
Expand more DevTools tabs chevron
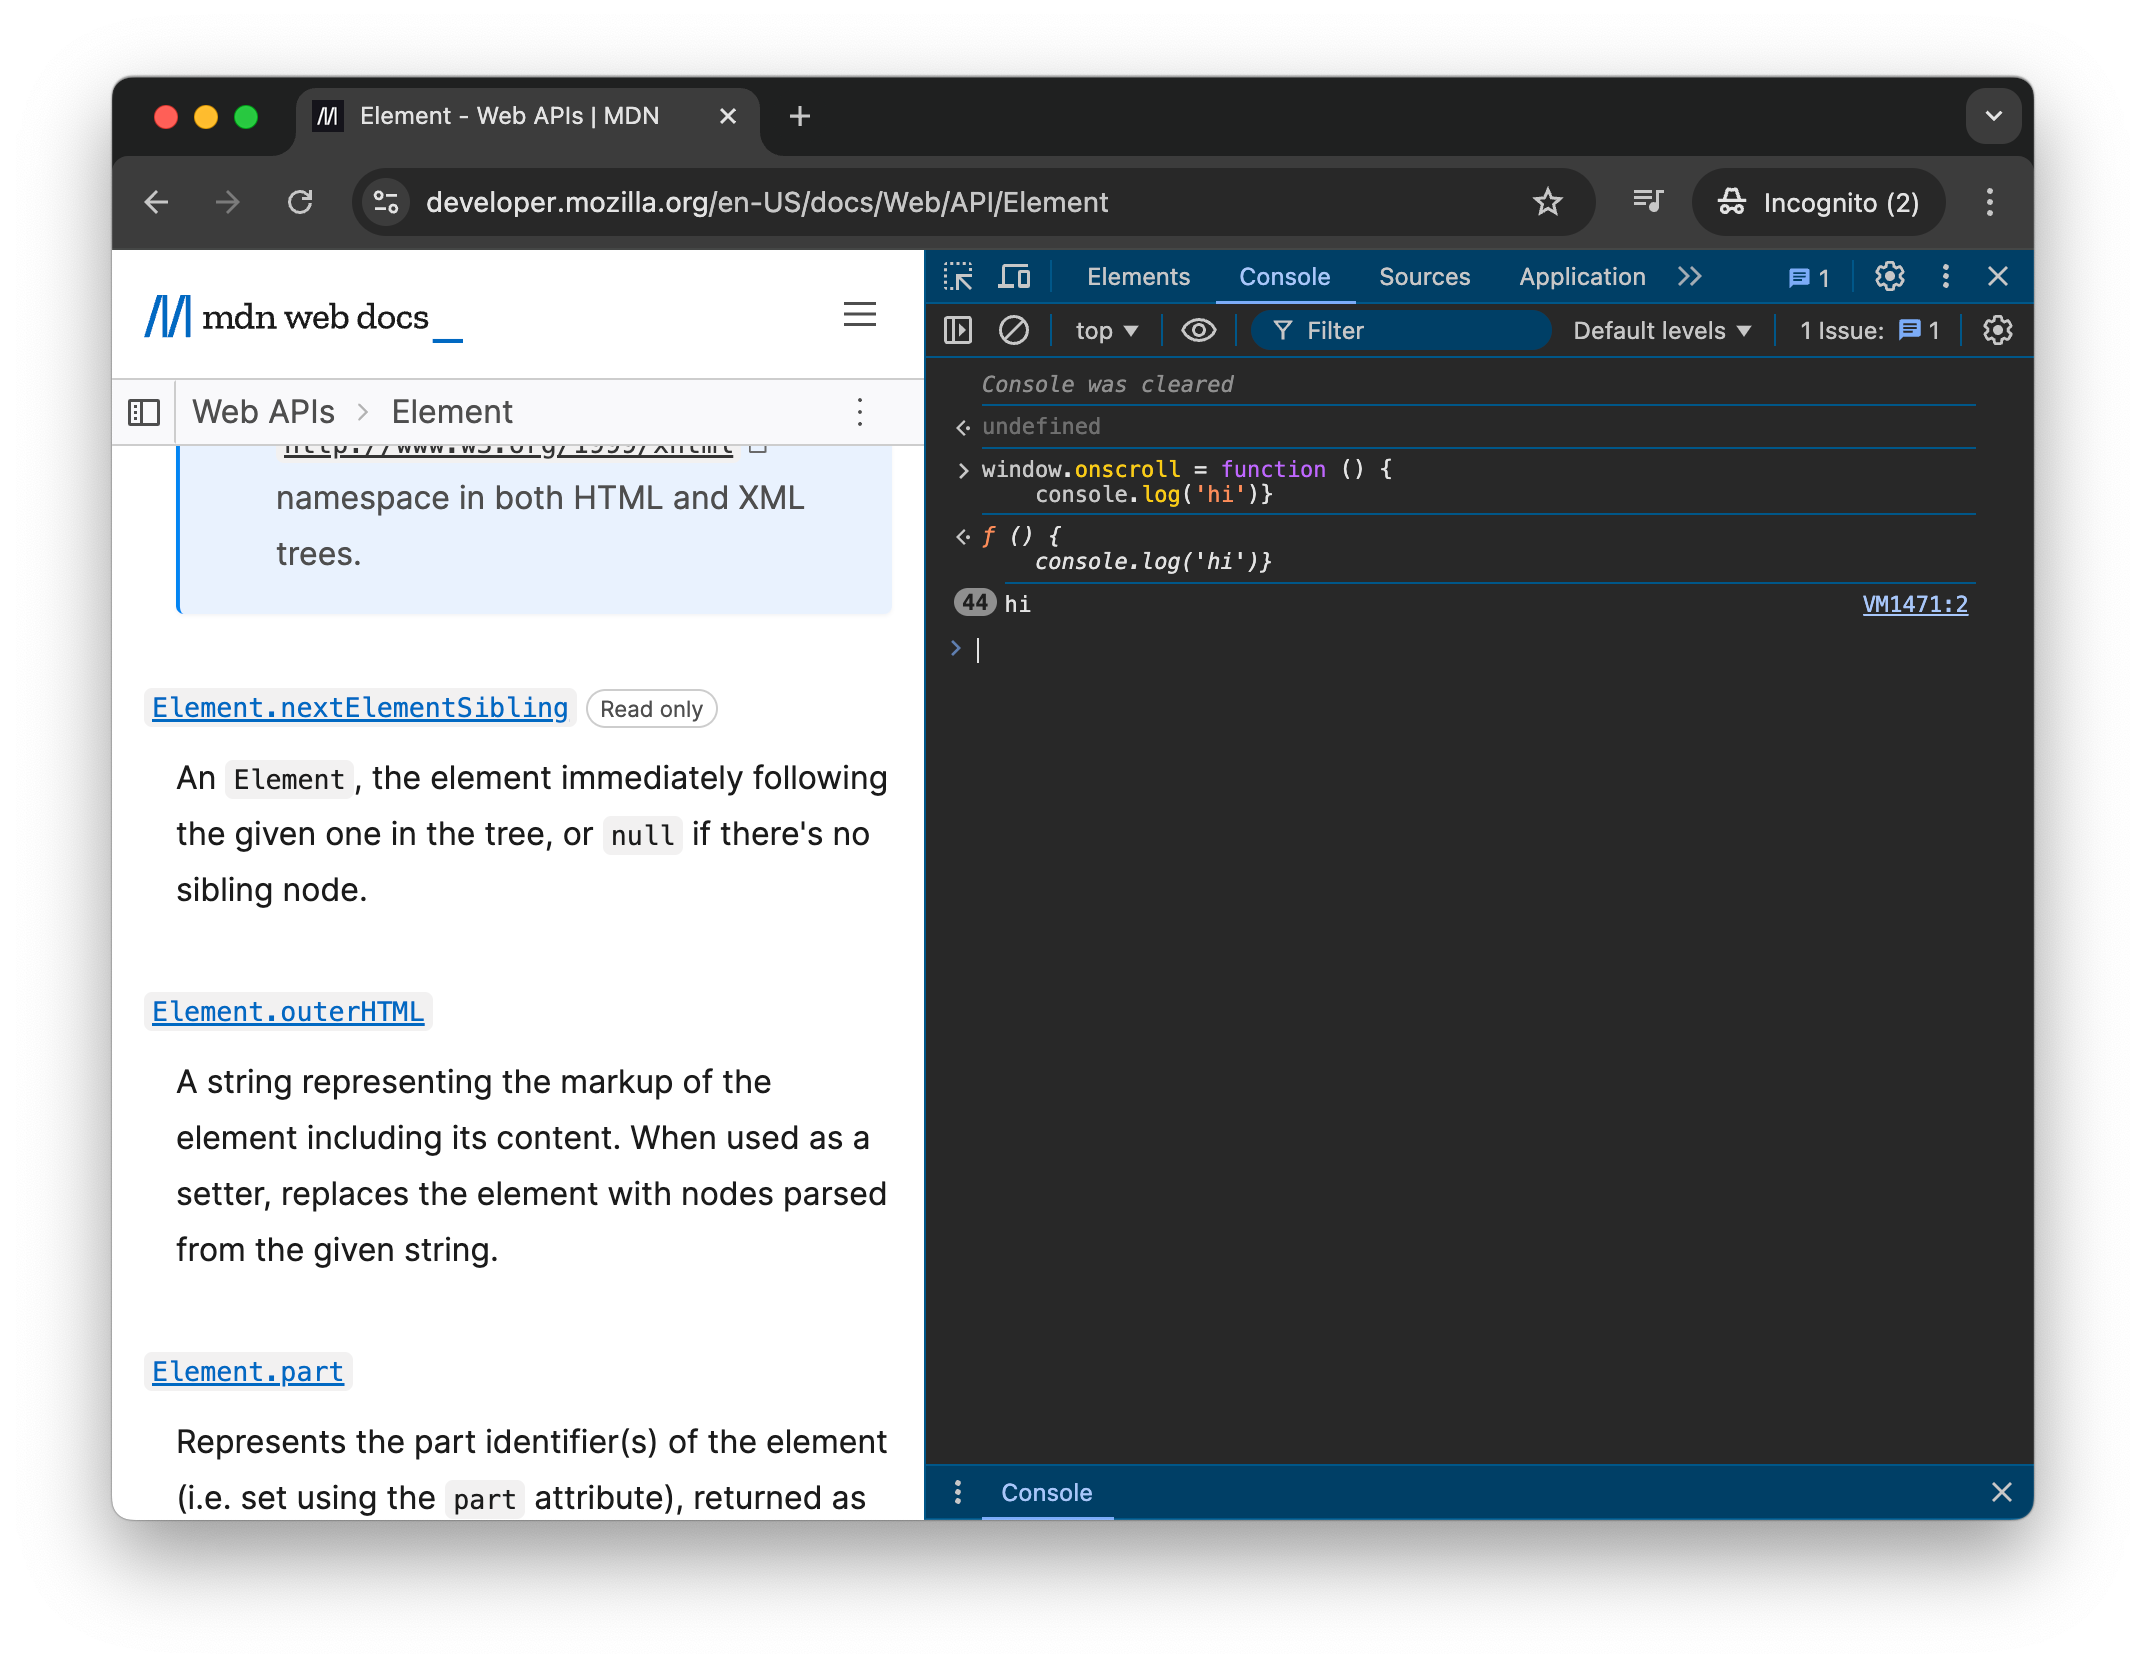coord(1690,277)
